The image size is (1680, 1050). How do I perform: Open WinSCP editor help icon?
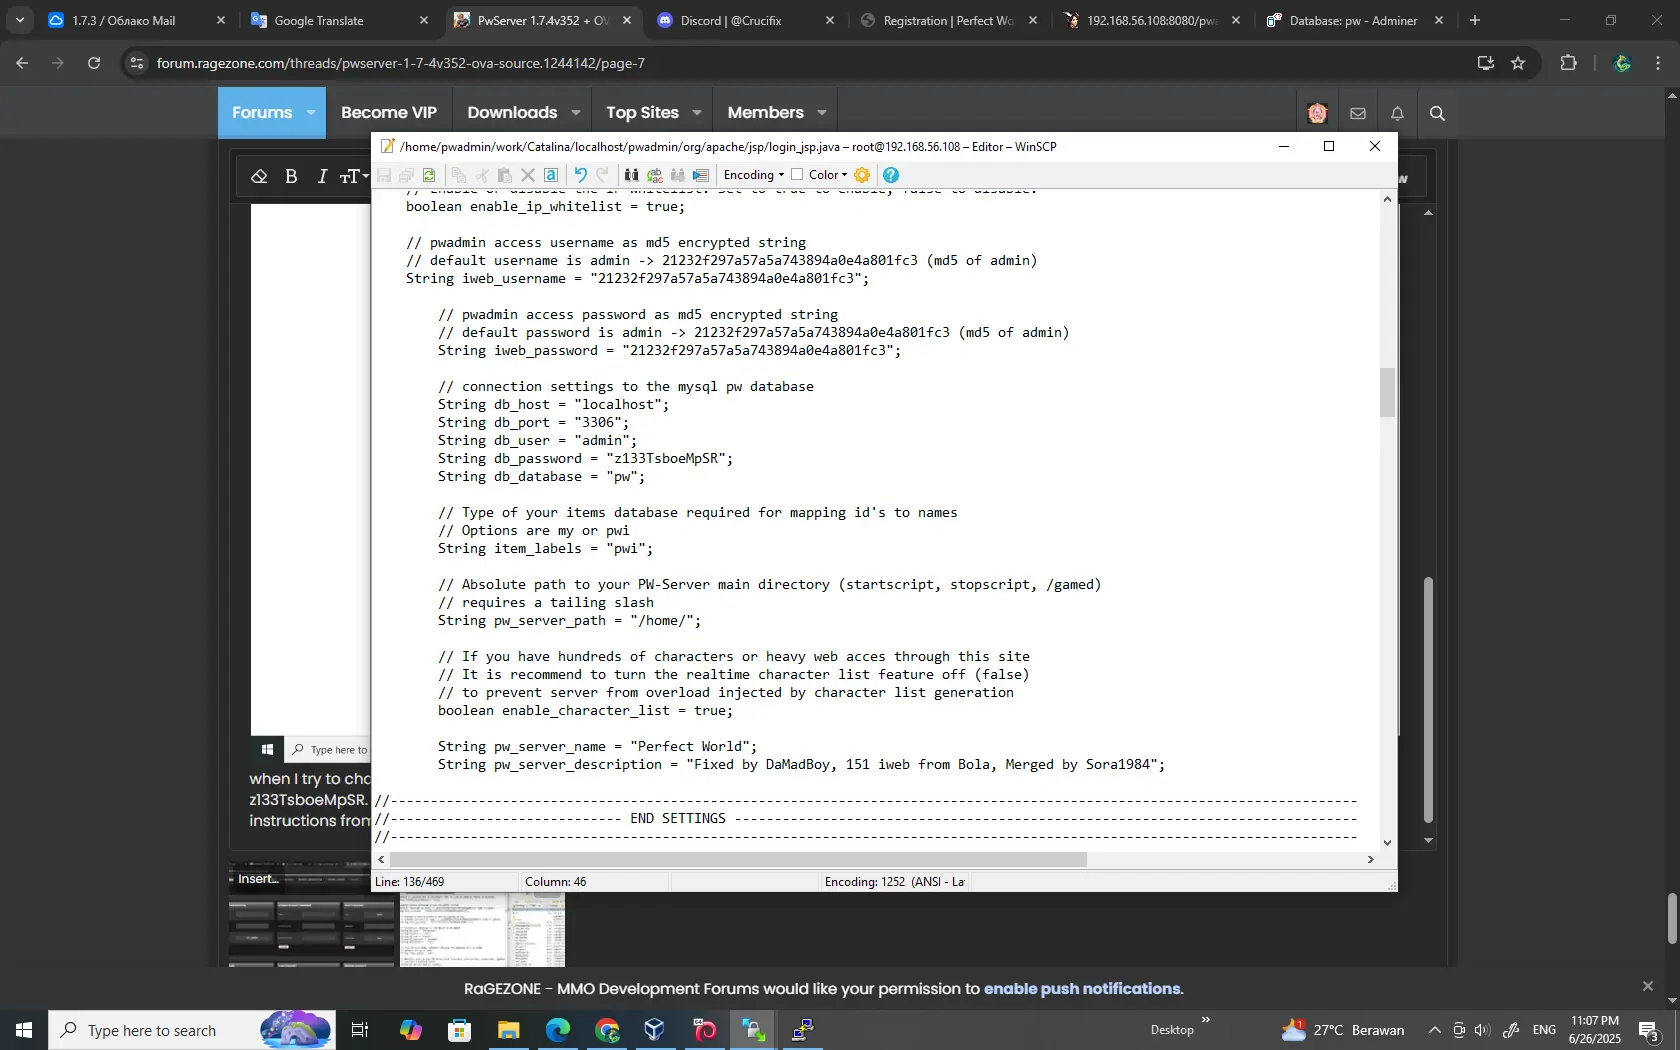891,175
